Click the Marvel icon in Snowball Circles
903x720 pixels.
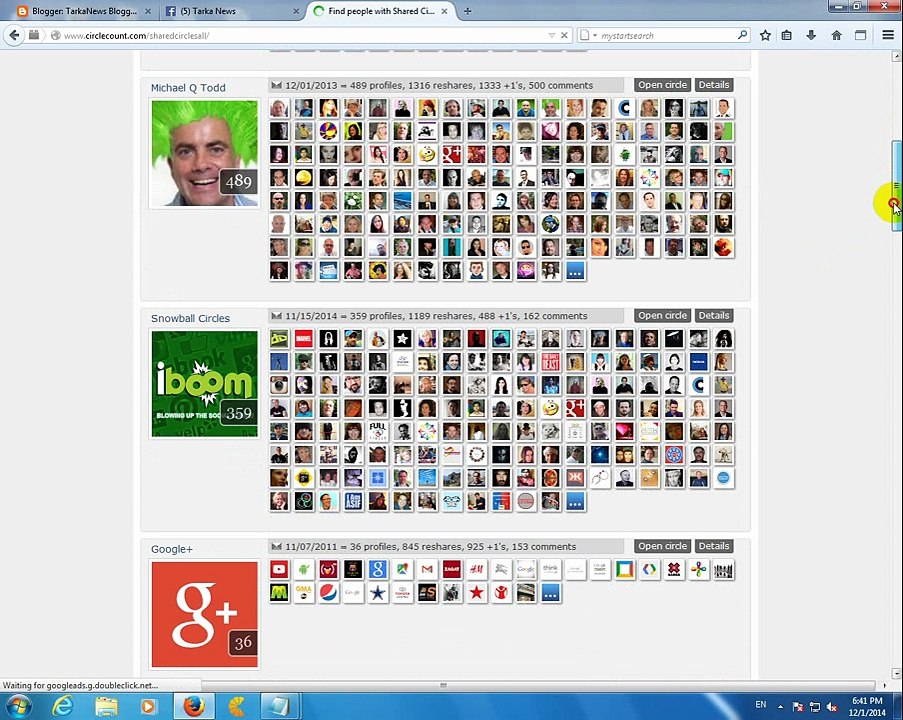[x=303, y=339]
